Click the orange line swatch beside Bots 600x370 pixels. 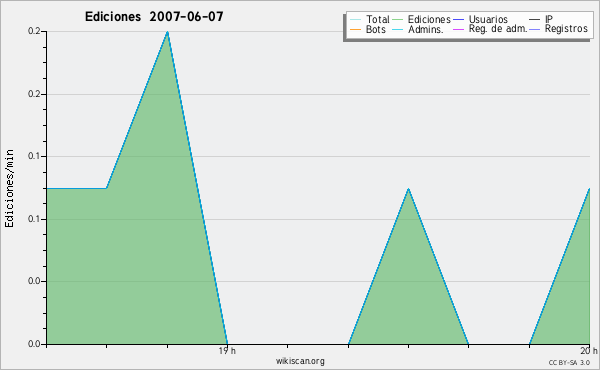click(355, 29)
